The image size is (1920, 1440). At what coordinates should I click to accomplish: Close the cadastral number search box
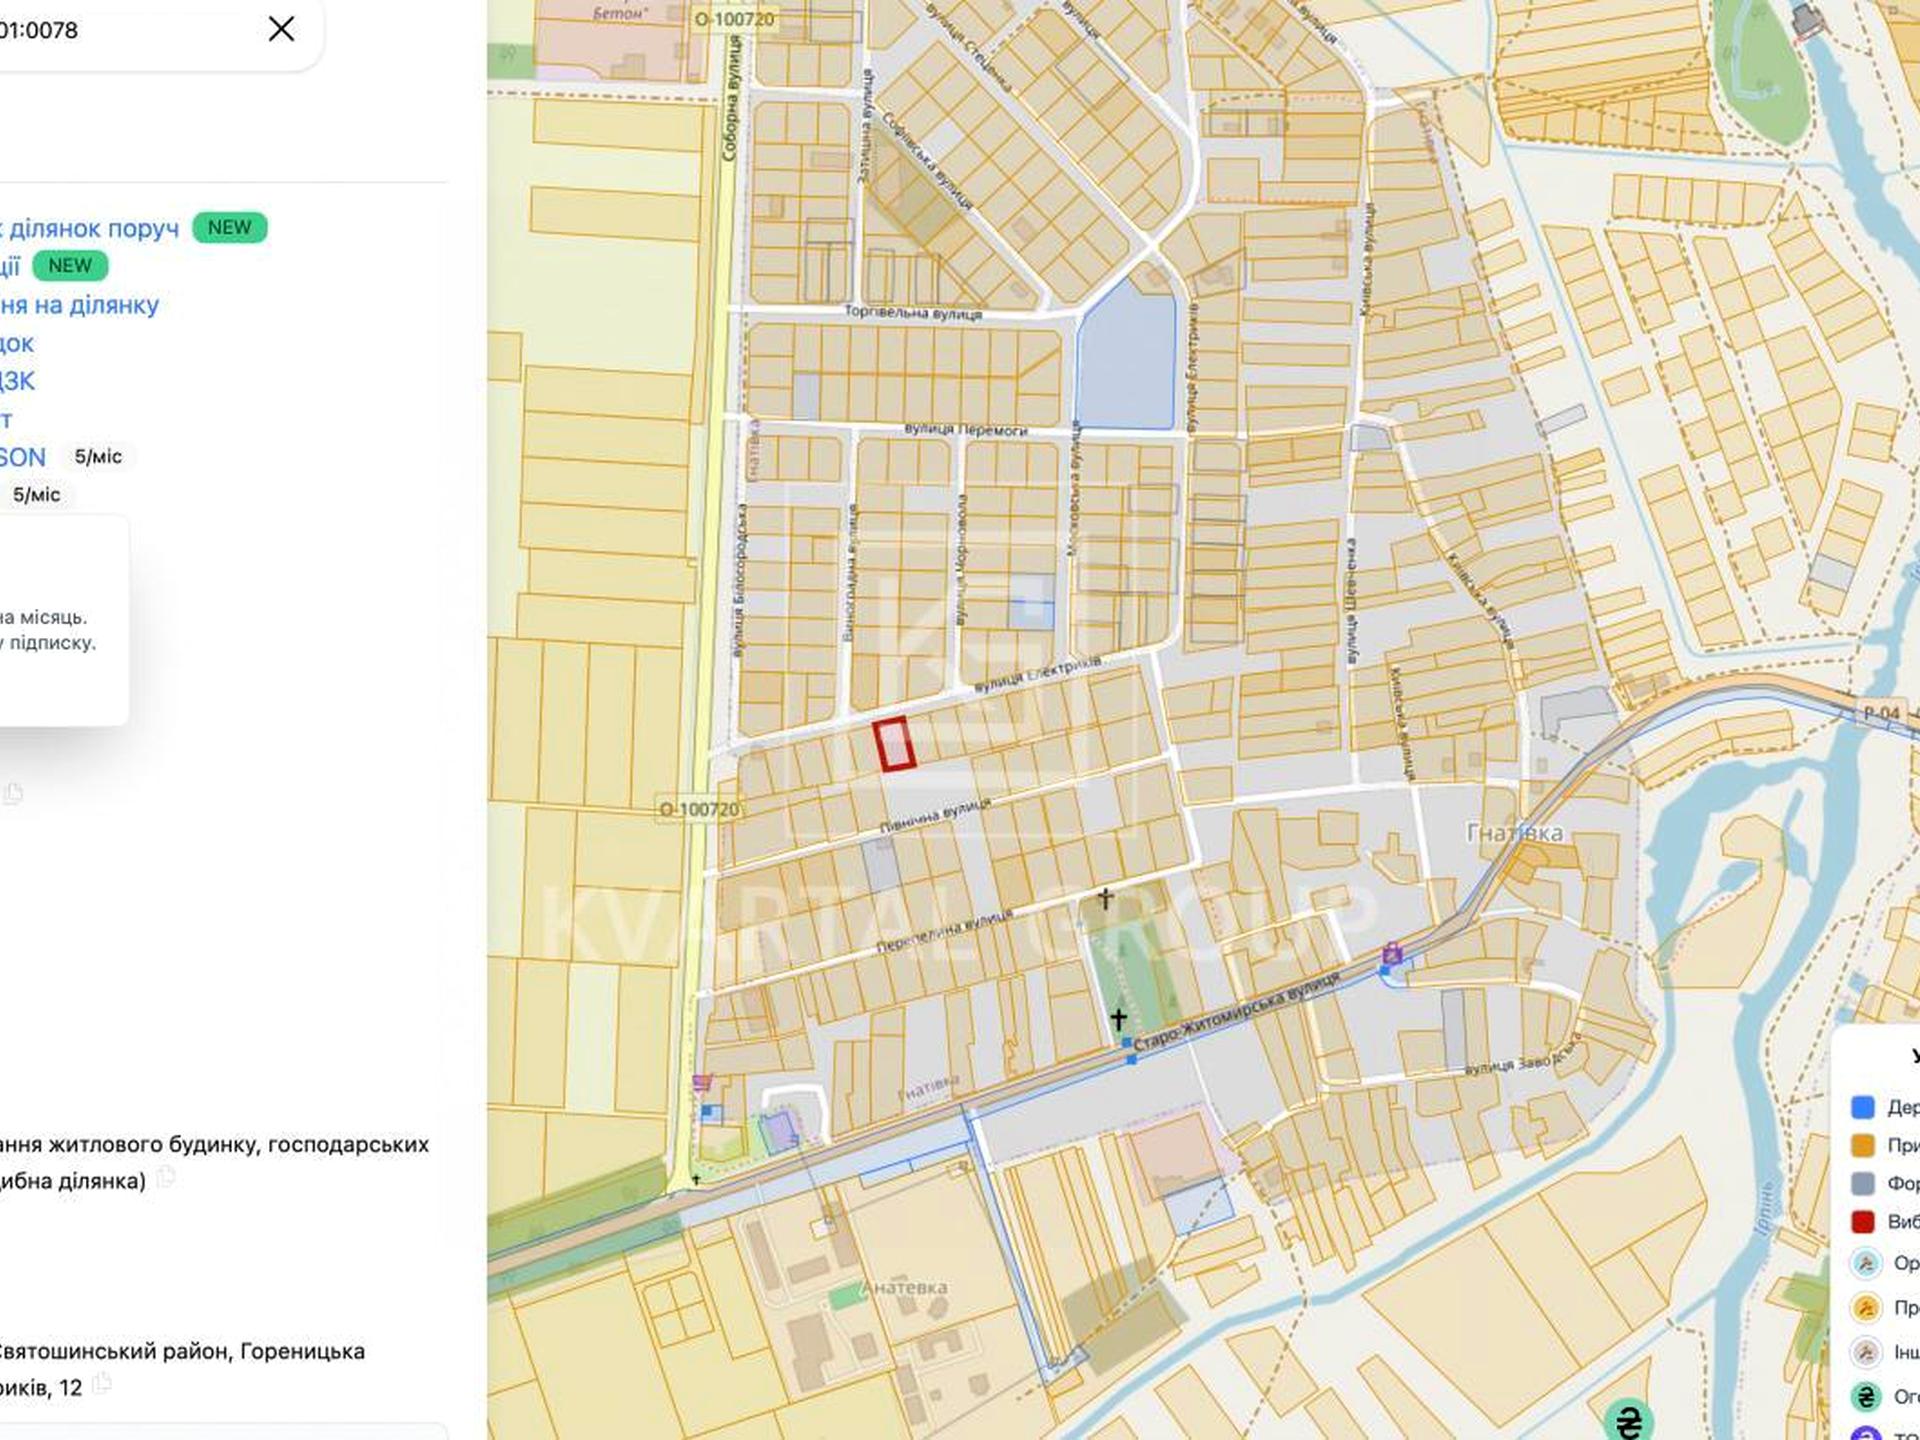tap(281, 29)
